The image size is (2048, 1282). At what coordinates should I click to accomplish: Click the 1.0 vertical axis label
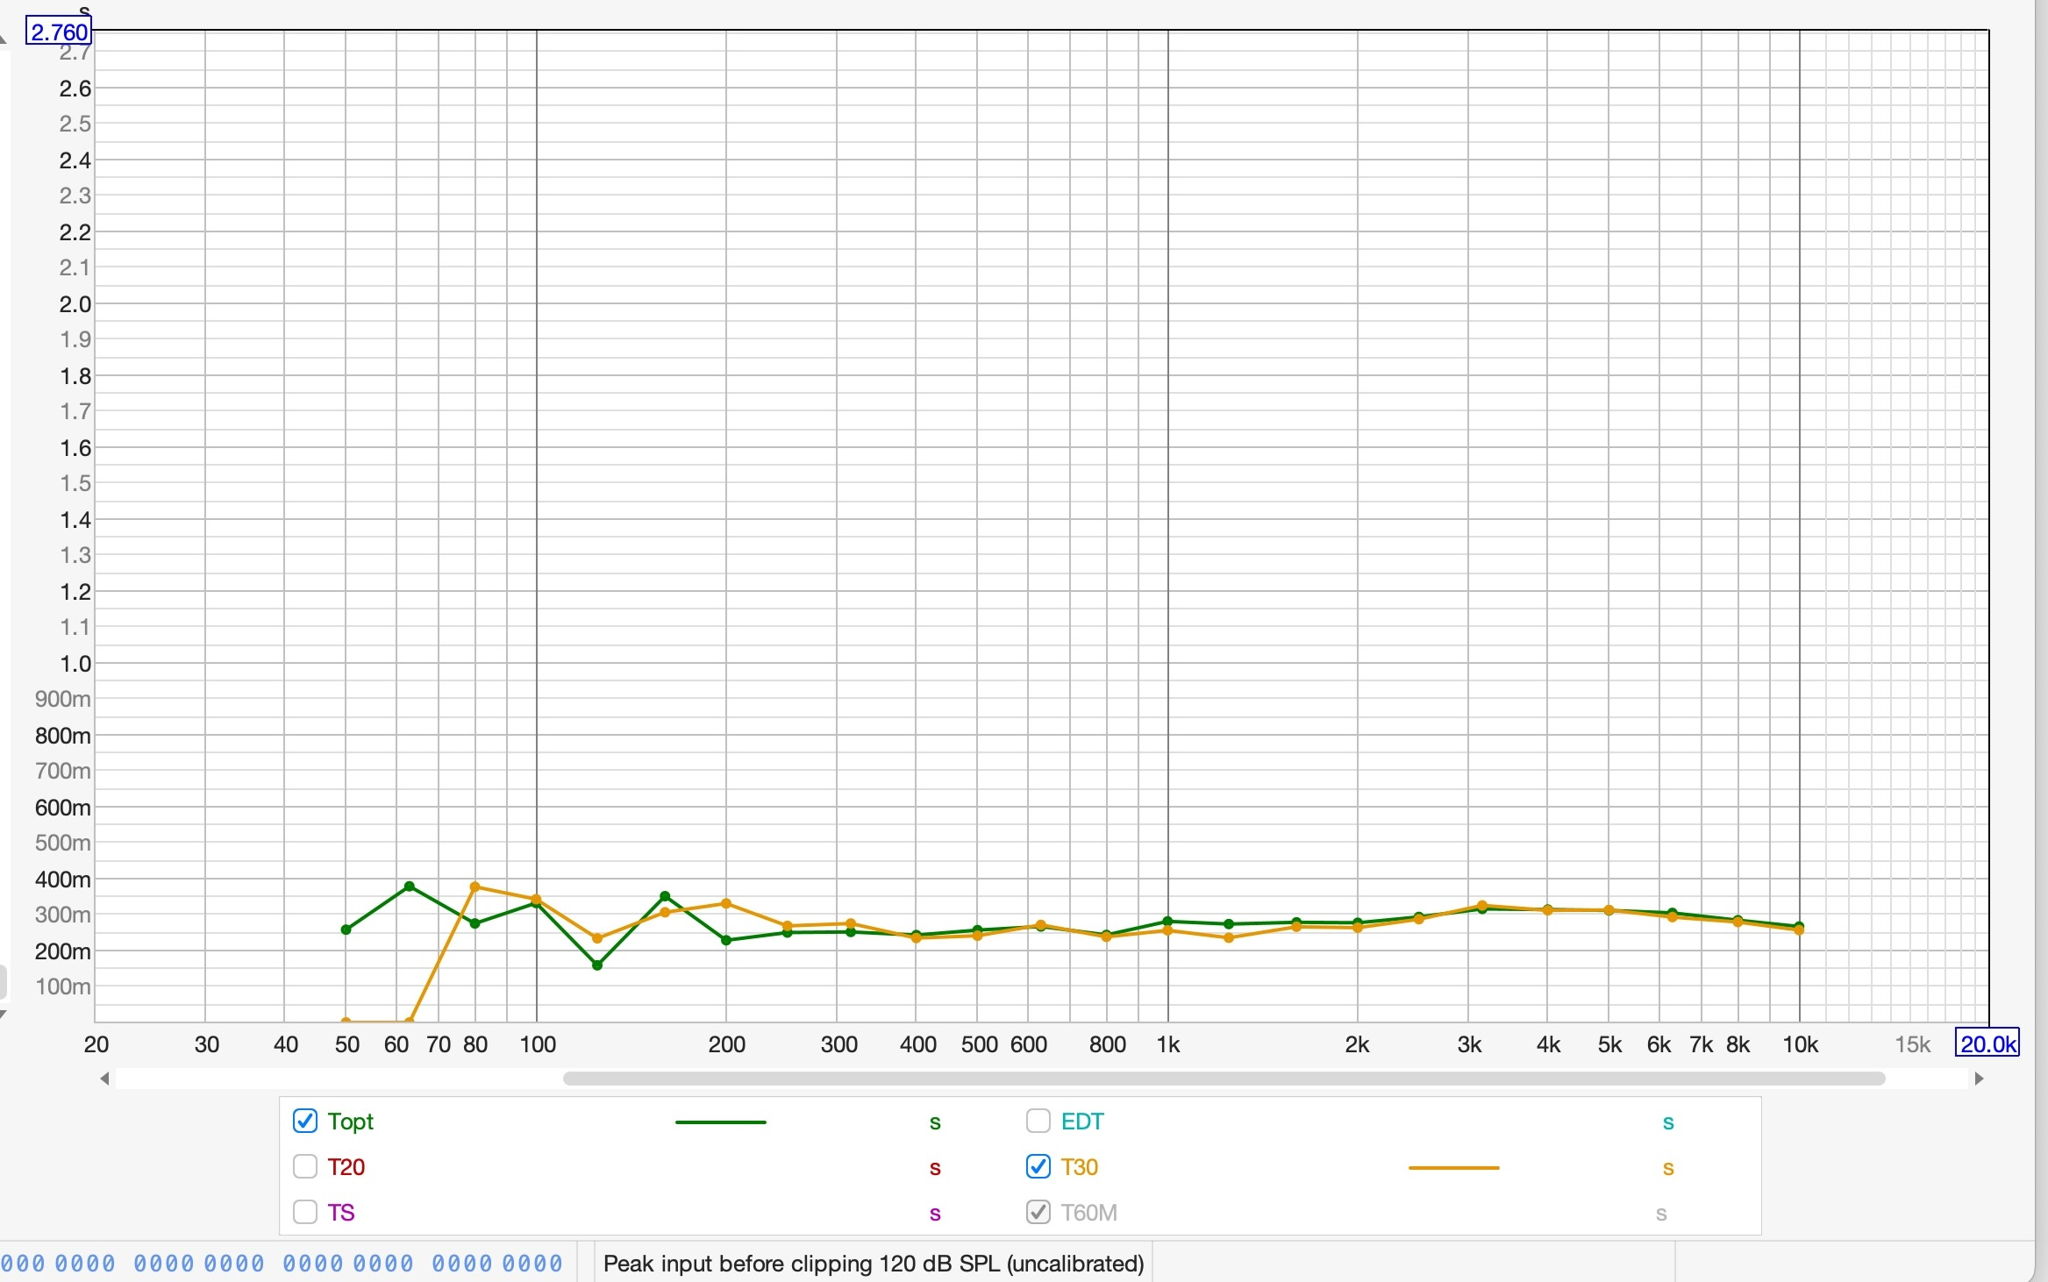[75, 663]
